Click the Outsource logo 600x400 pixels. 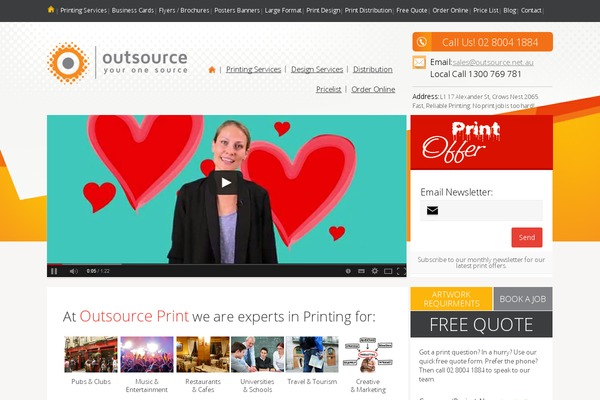(118, 63)
